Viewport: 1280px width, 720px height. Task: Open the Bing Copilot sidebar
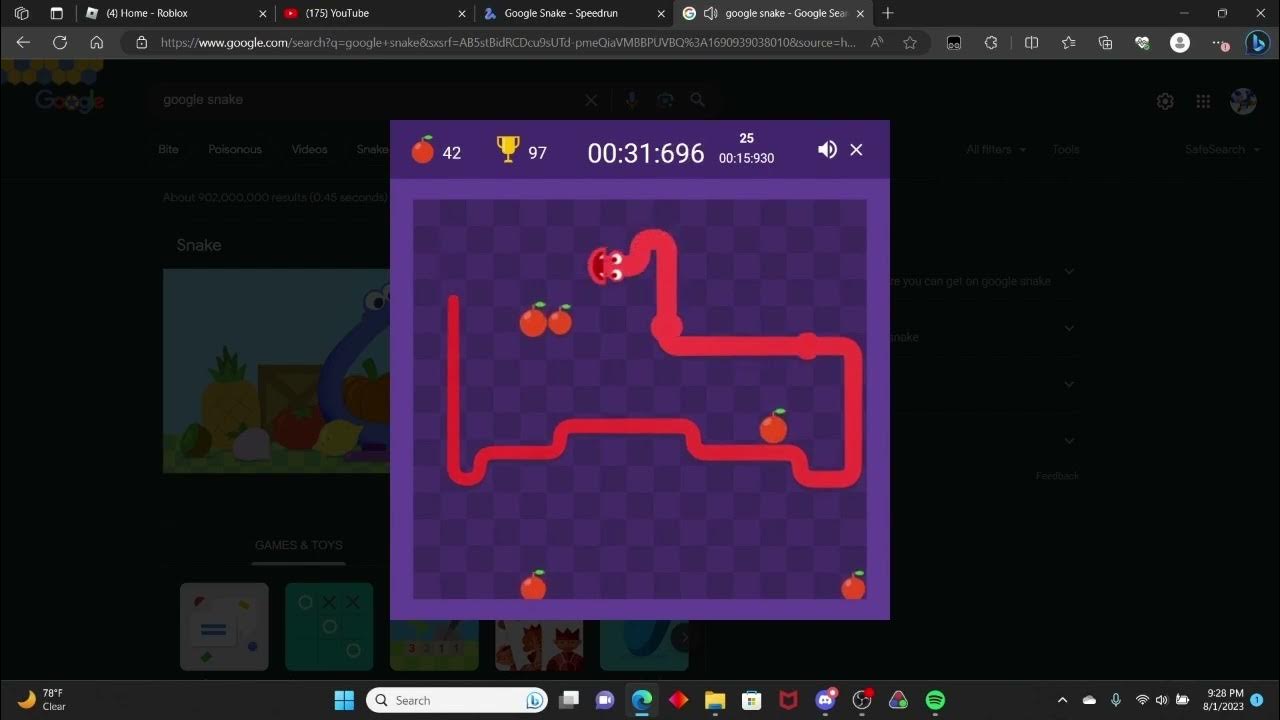pos(1257,43)
